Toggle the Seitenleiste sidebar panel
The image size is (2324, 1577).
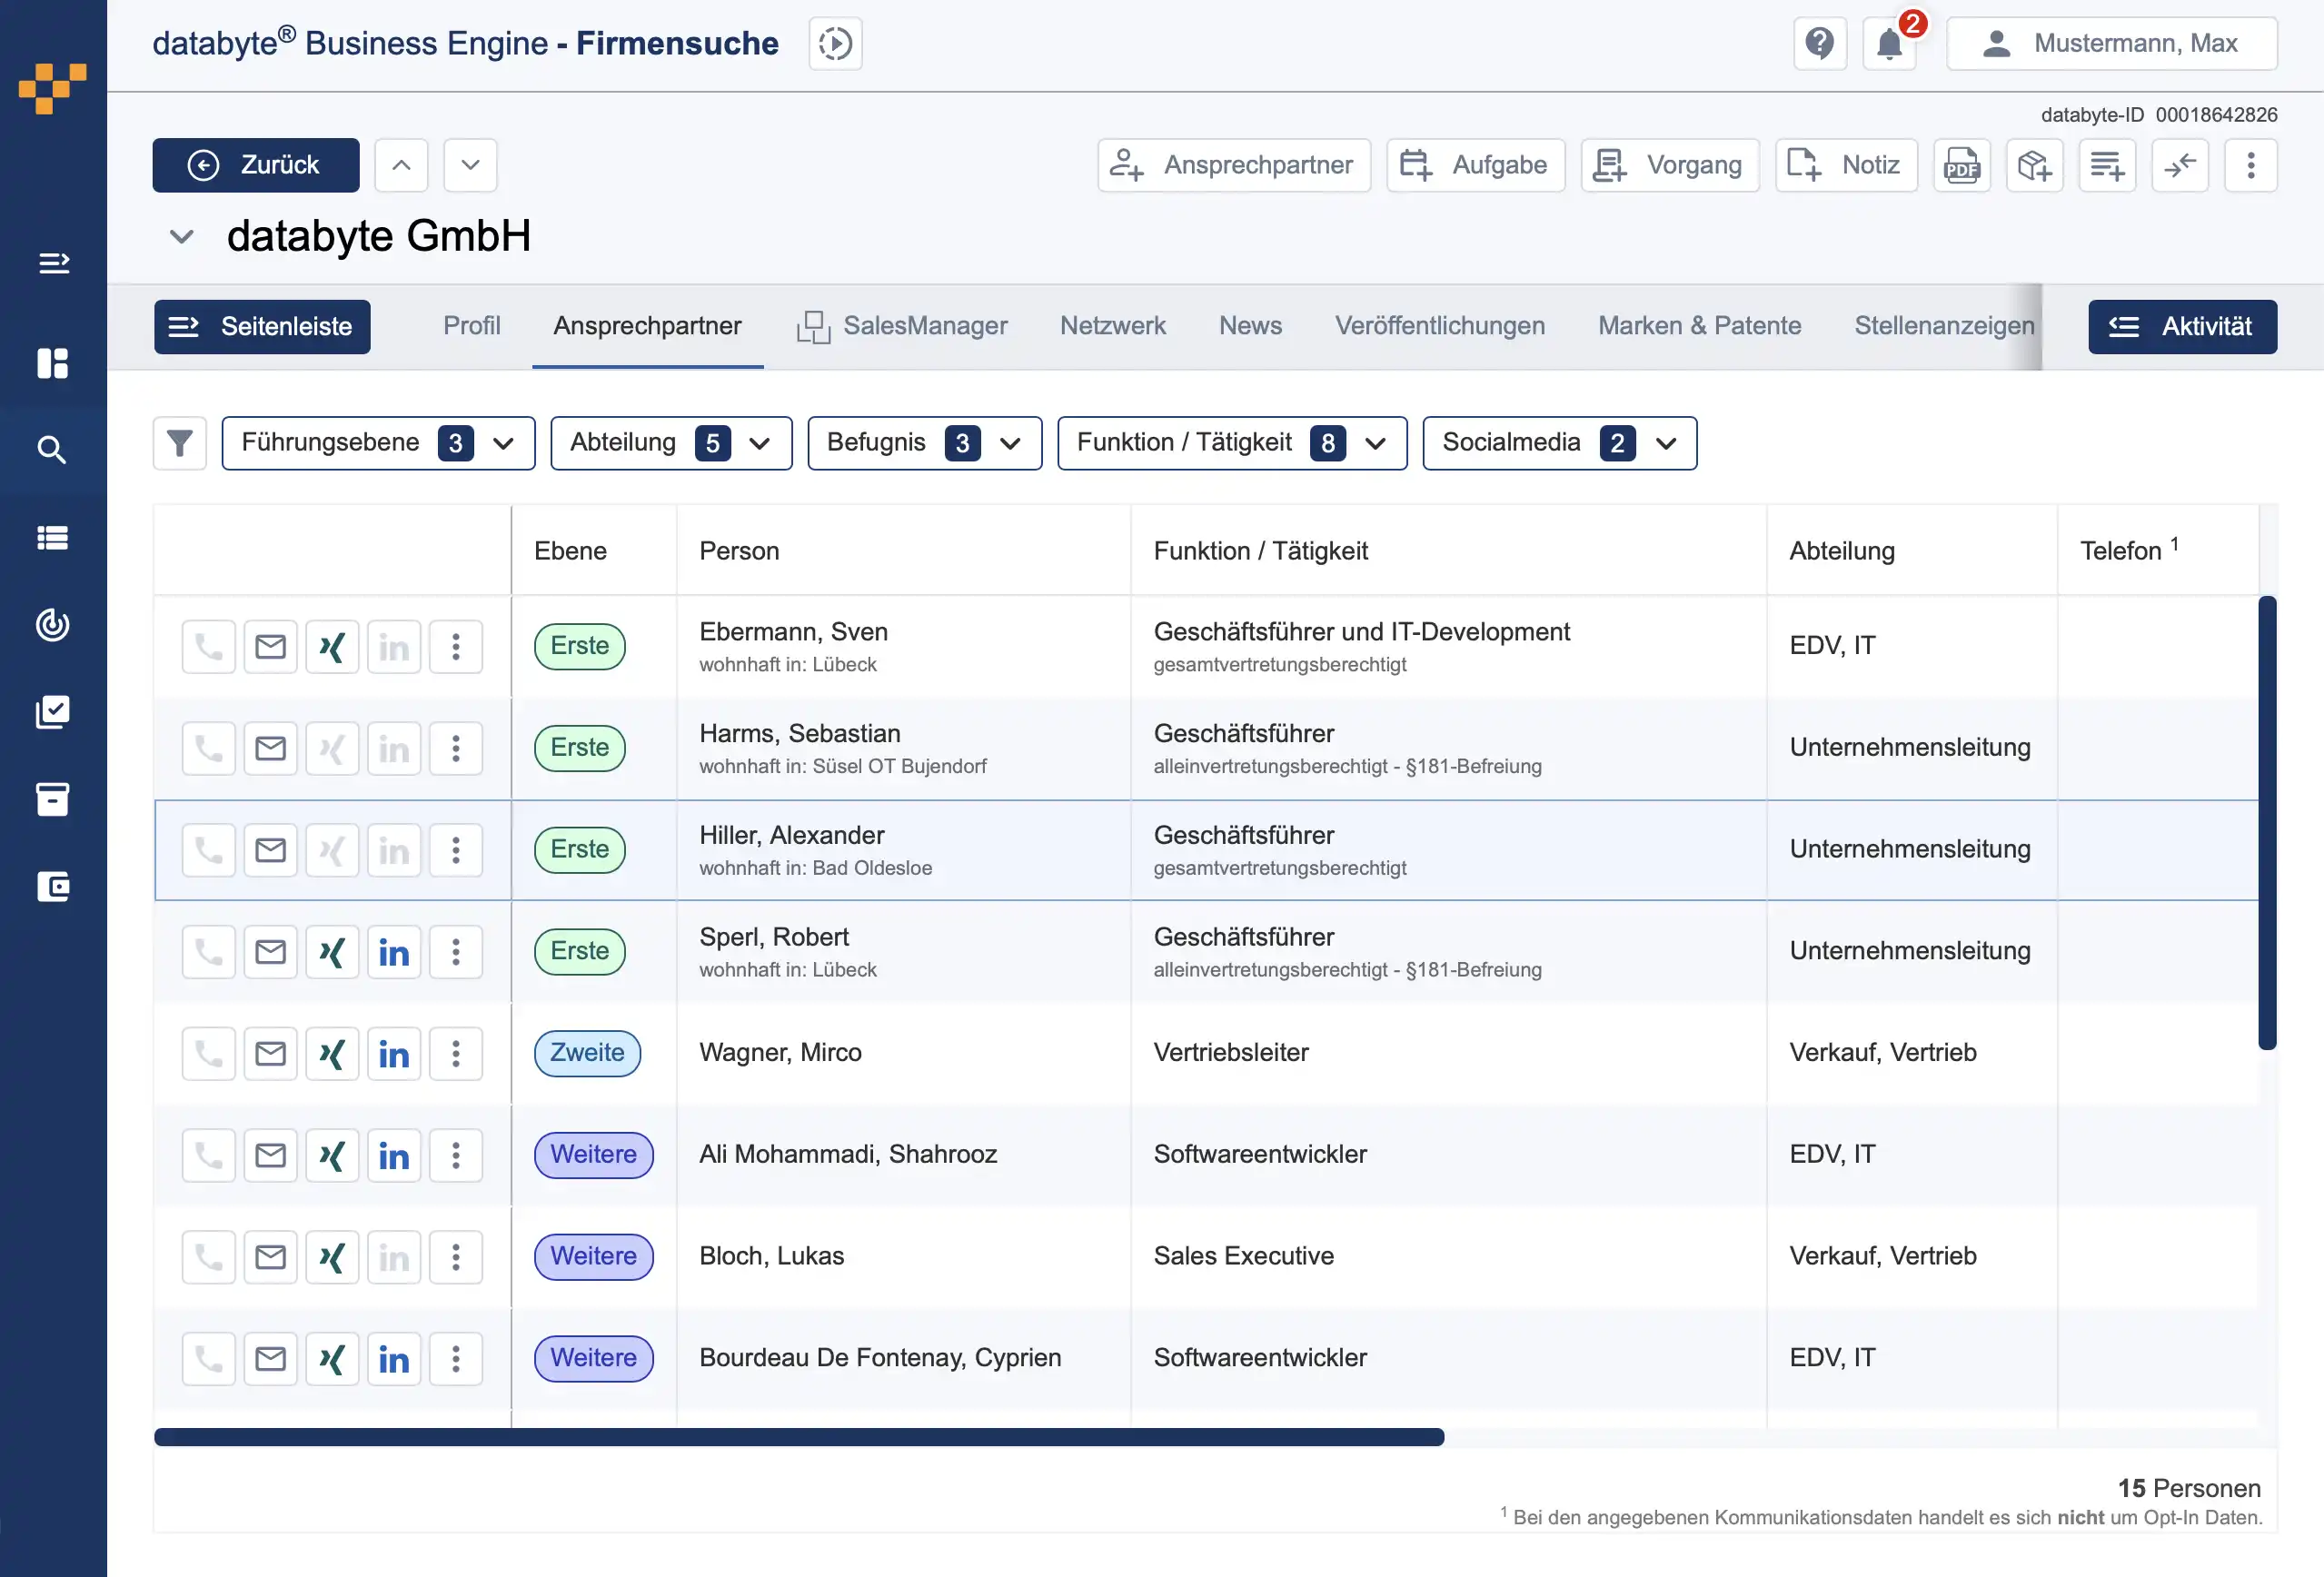coord(262,327)
